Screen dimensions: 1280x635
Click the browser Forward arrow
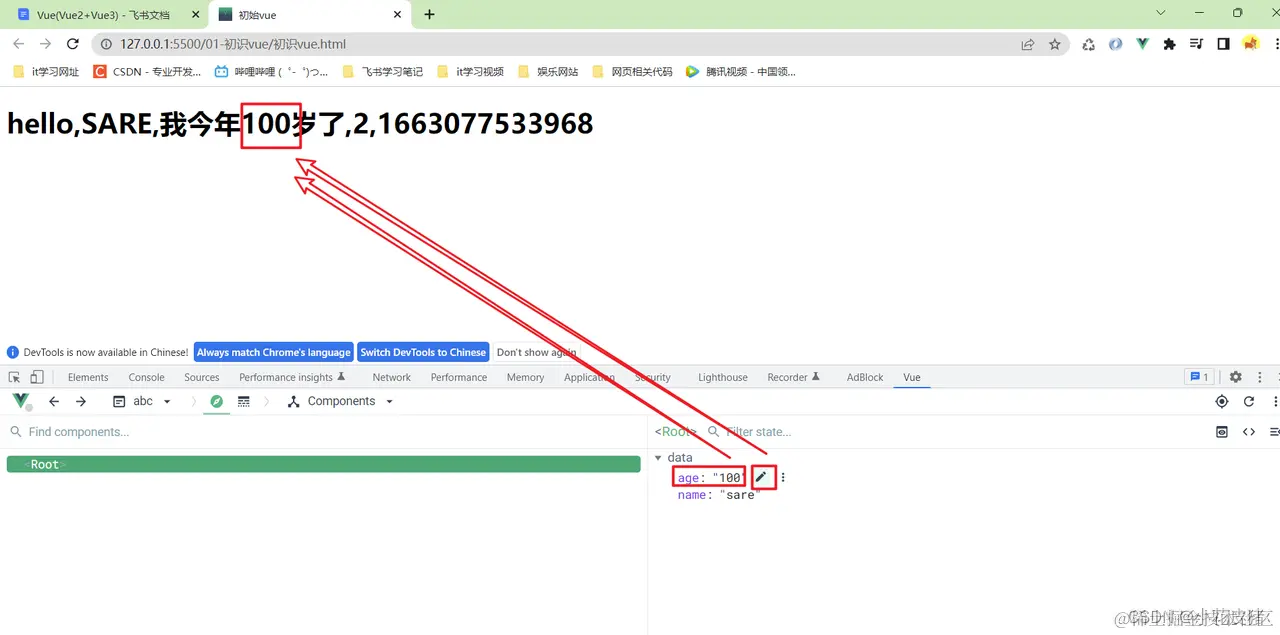[45, 44]
